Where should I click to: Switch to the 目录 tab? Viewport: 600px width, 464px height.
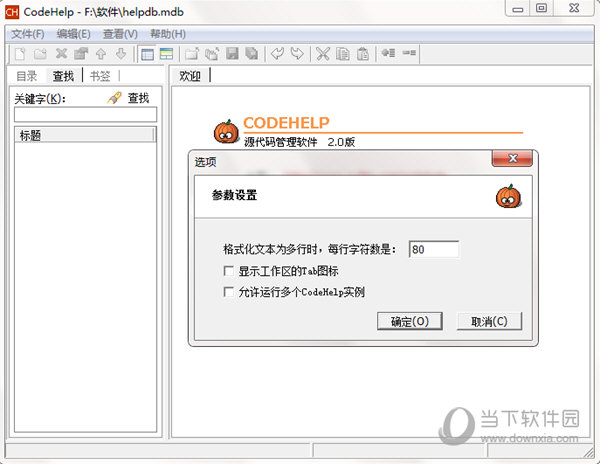click(x=27, y=76)
